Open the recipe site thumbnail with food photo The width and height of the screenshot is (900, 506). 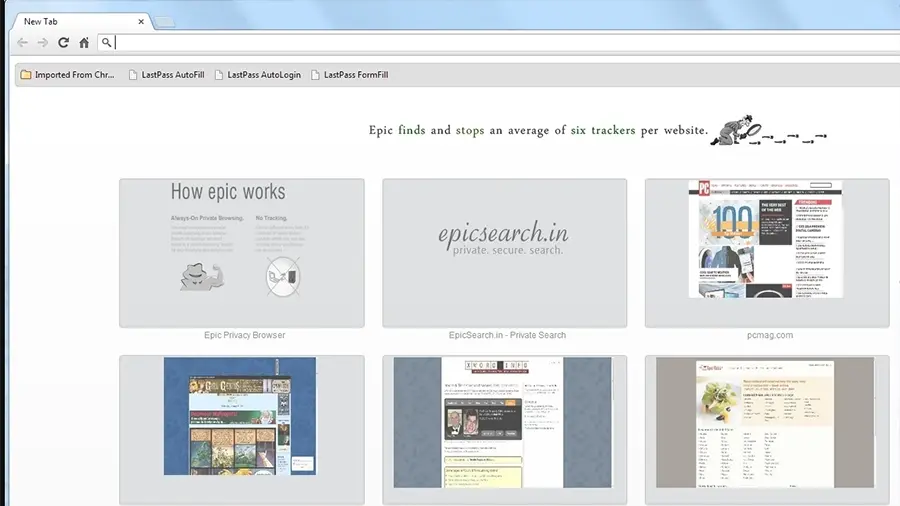[767, 430]
